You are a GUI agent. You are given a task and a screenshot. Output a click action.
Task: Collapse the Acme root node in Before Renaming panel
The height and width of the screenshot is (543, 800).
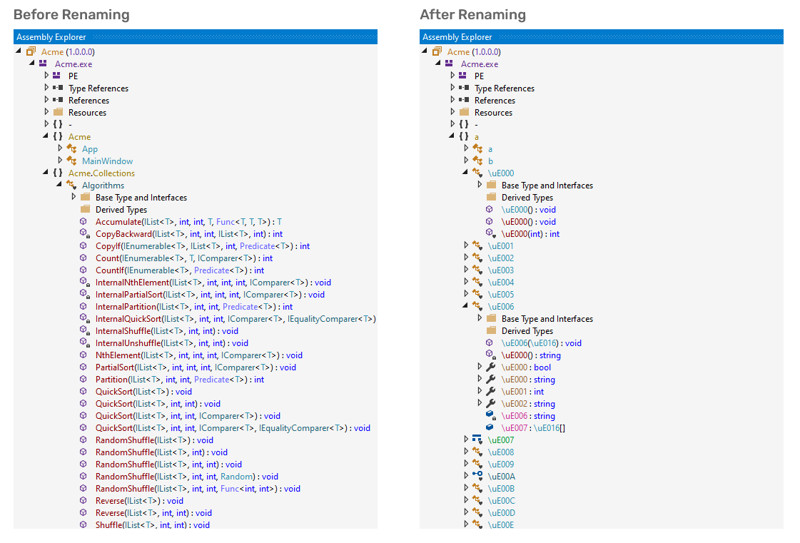[x=18, y=51]
